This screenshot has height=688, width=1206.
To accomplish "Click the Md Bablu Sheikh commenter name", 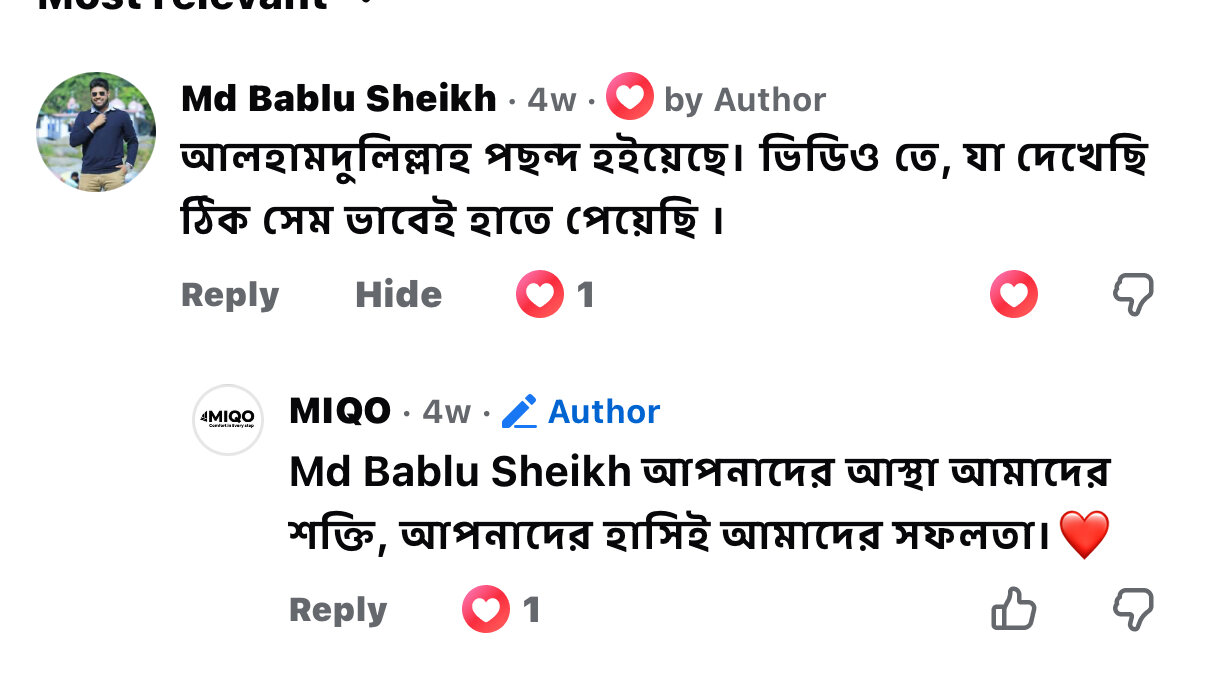I will (x=339, y=99).
